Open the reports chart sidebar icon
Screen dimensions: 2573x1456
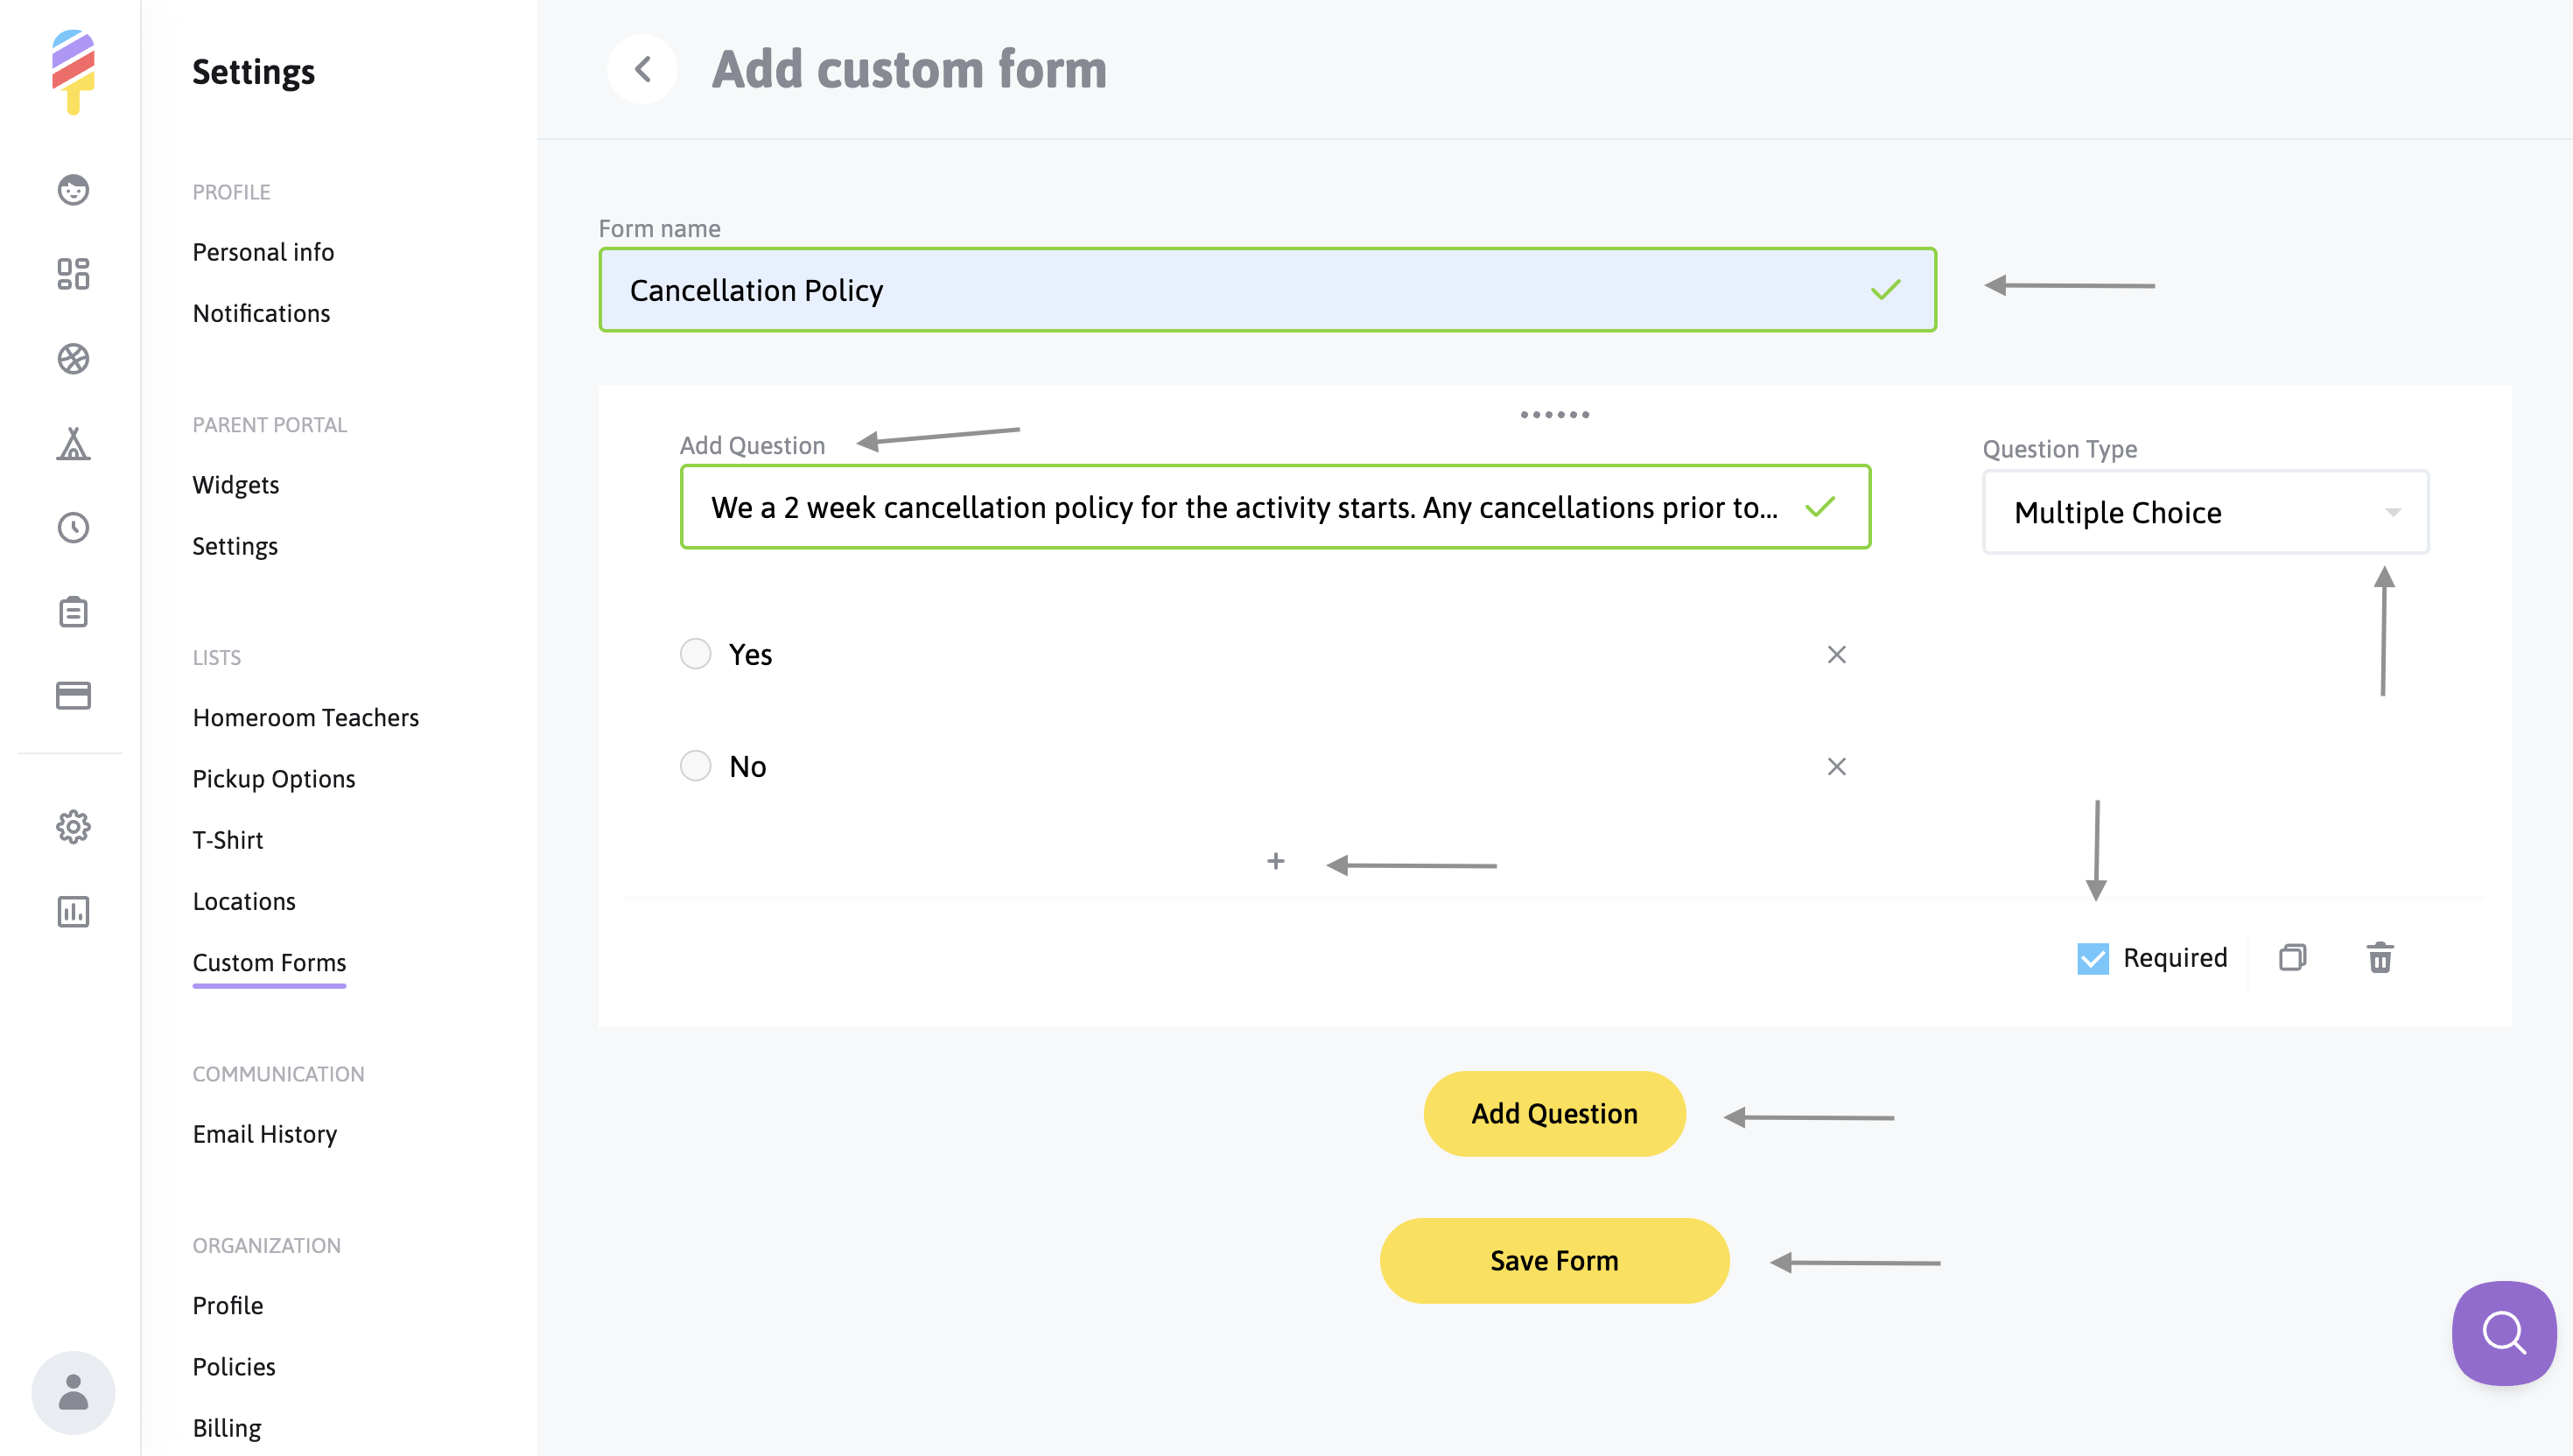click(73, 911)
